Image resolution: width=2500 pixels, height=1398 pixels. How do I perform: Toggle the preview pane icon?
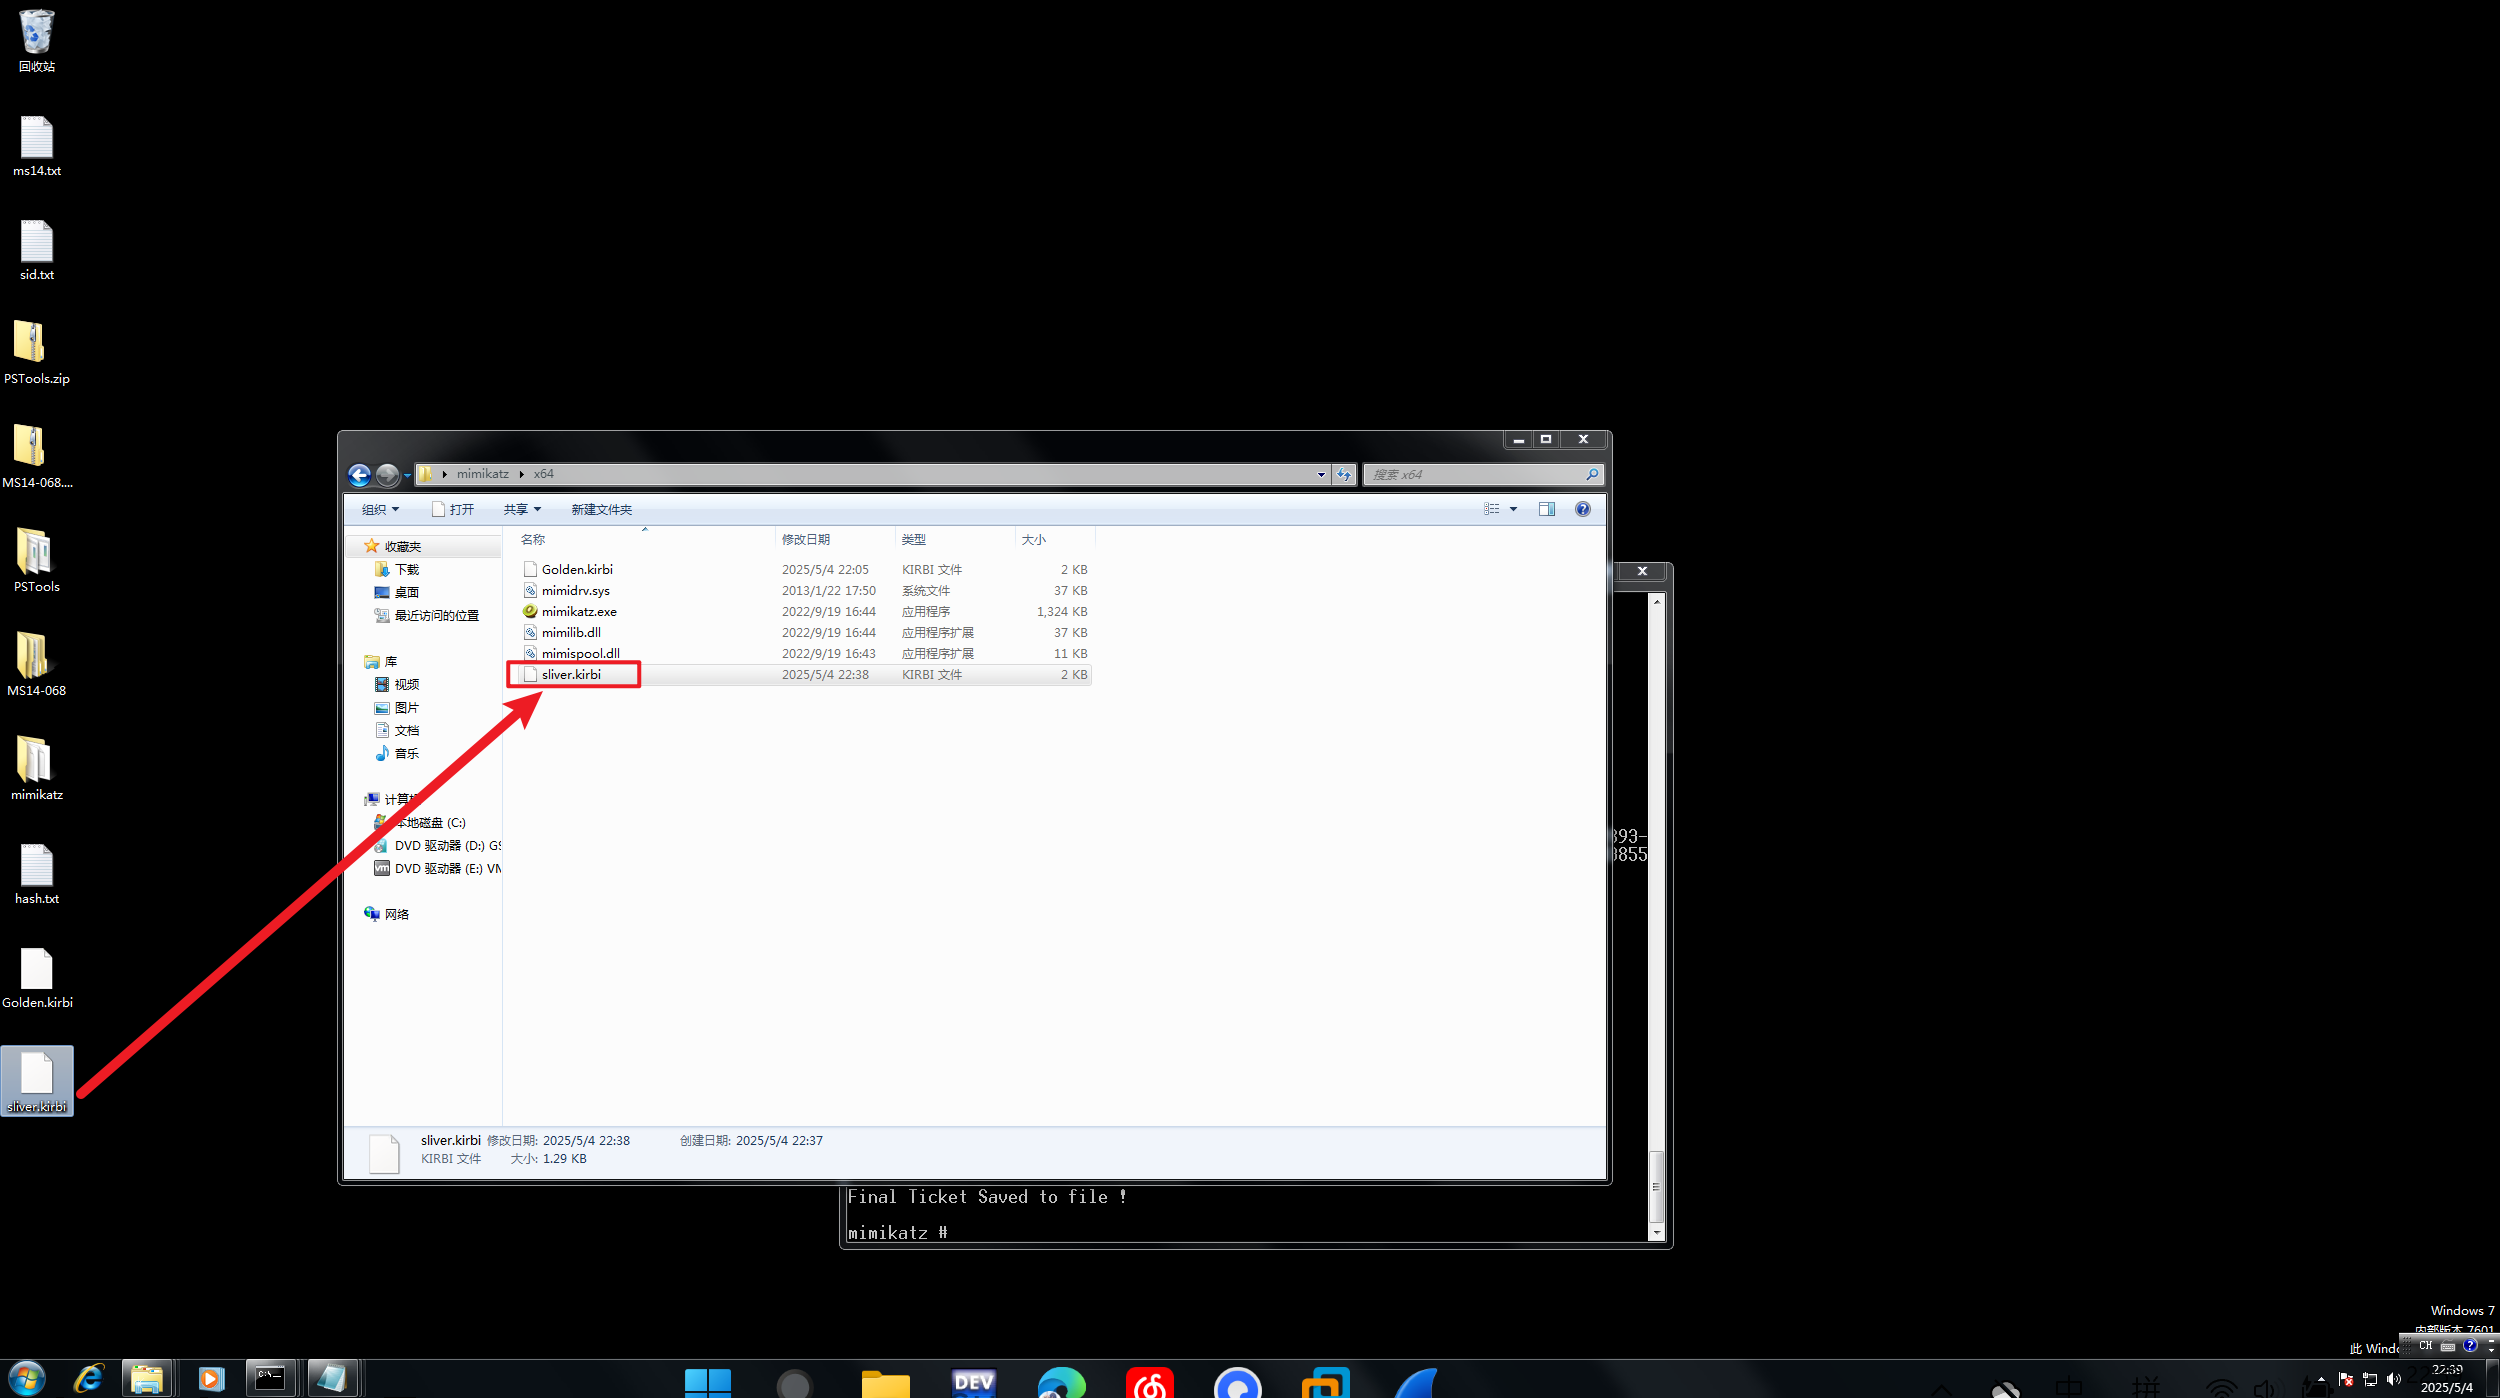pos(1546,509)
